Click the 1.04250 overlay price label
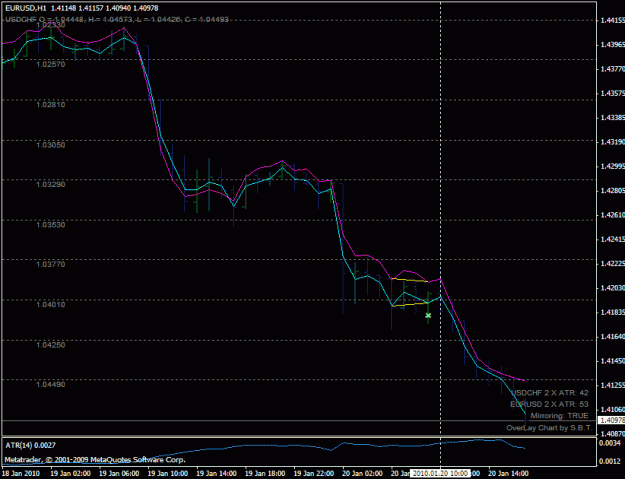 [51, 345]
